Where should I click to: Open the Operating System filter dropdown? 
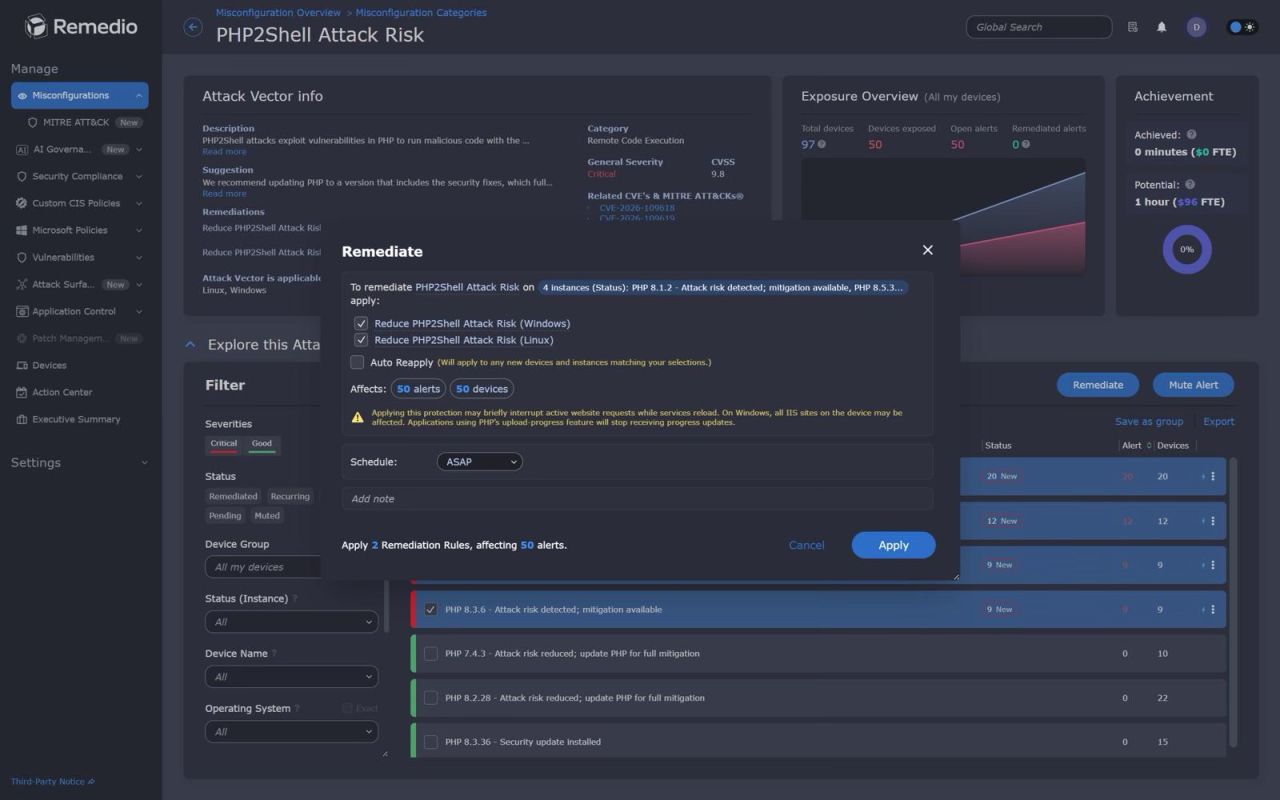[x=291, y=732]
